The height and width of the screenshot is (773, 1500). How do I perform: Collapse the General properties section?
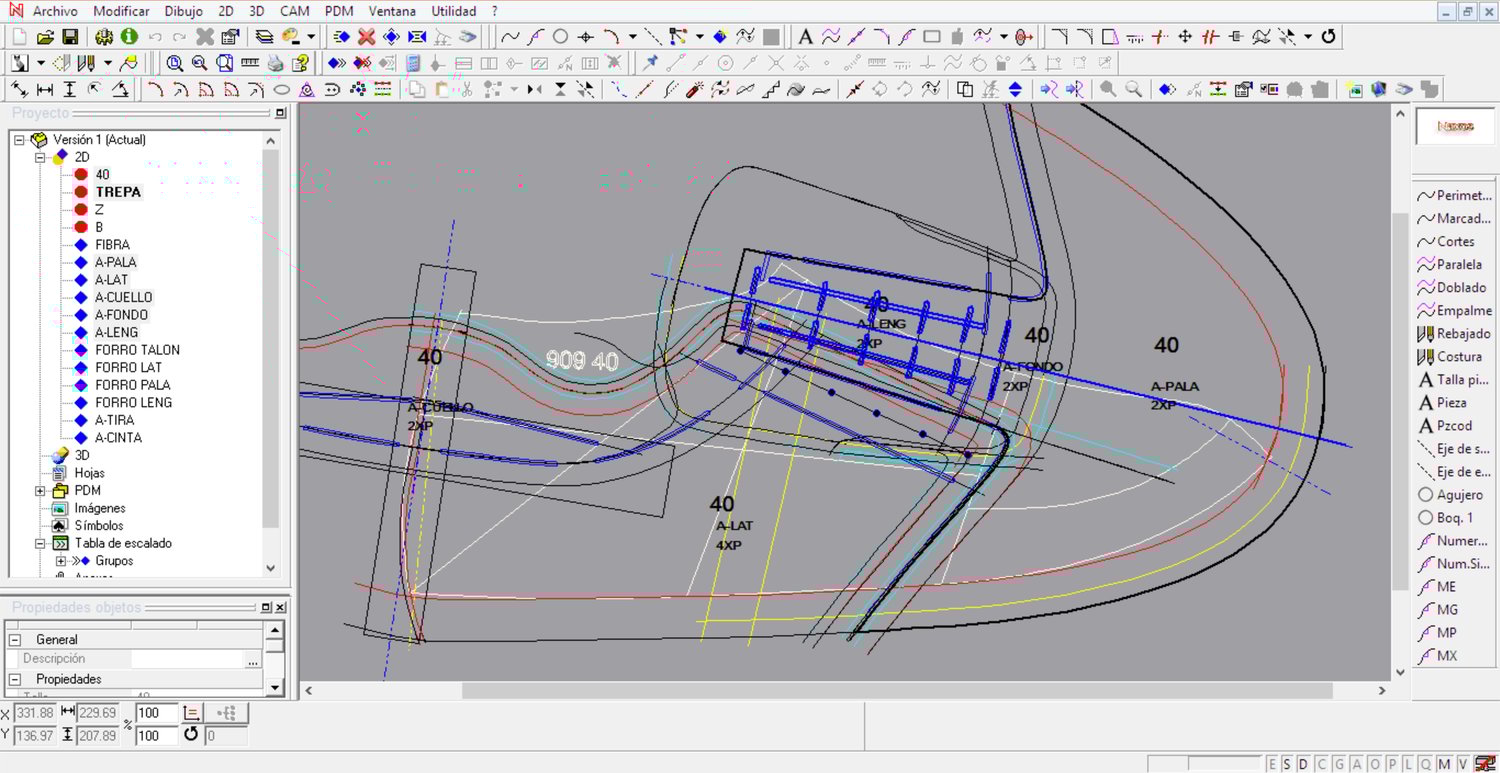15,639
